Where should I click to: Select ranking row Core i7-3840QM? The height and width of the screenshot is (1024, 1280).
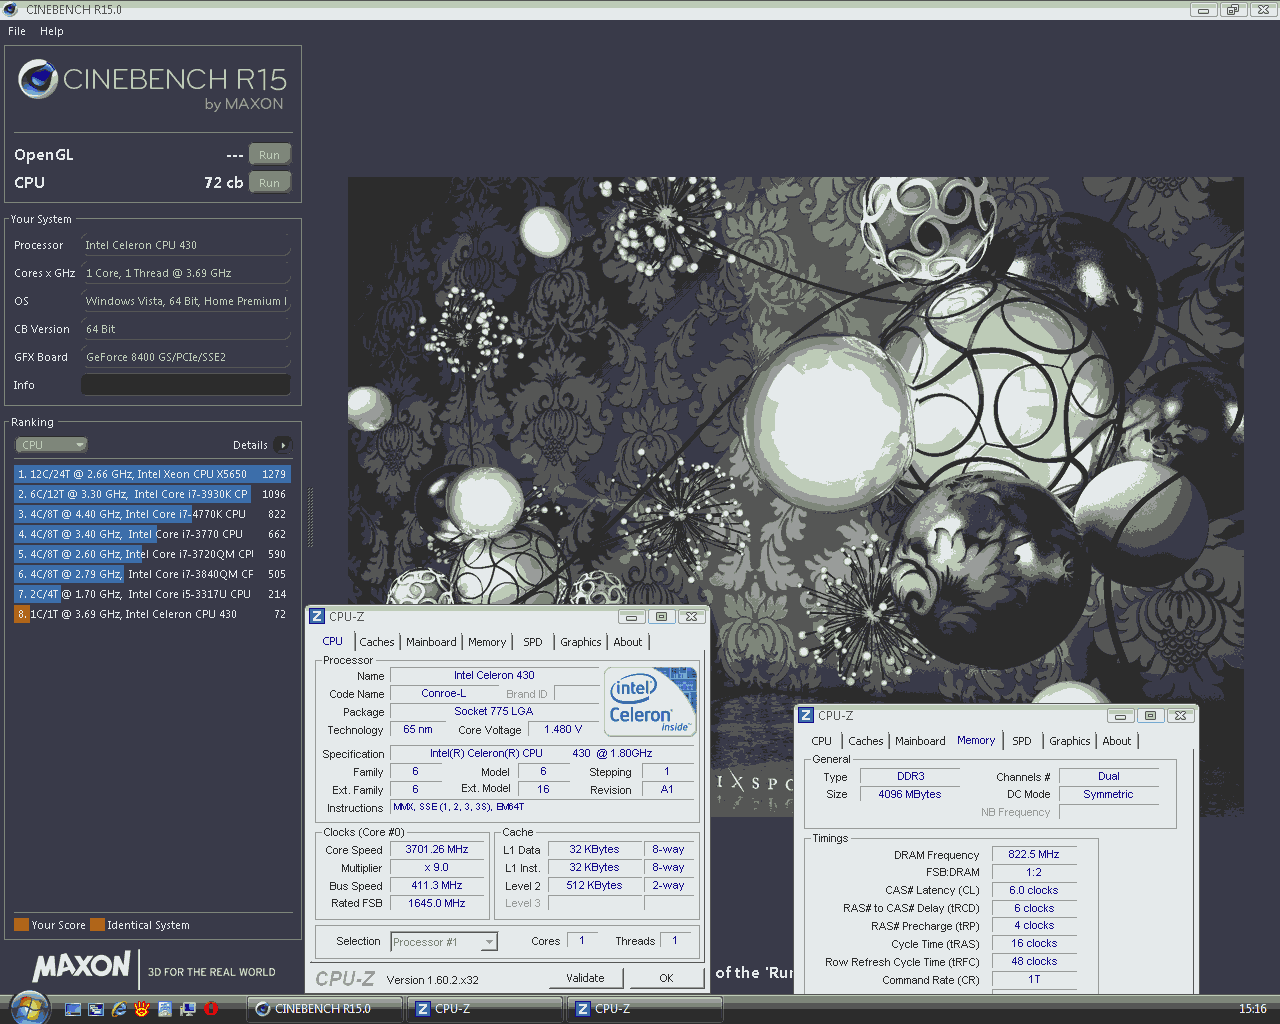point(152,574)
